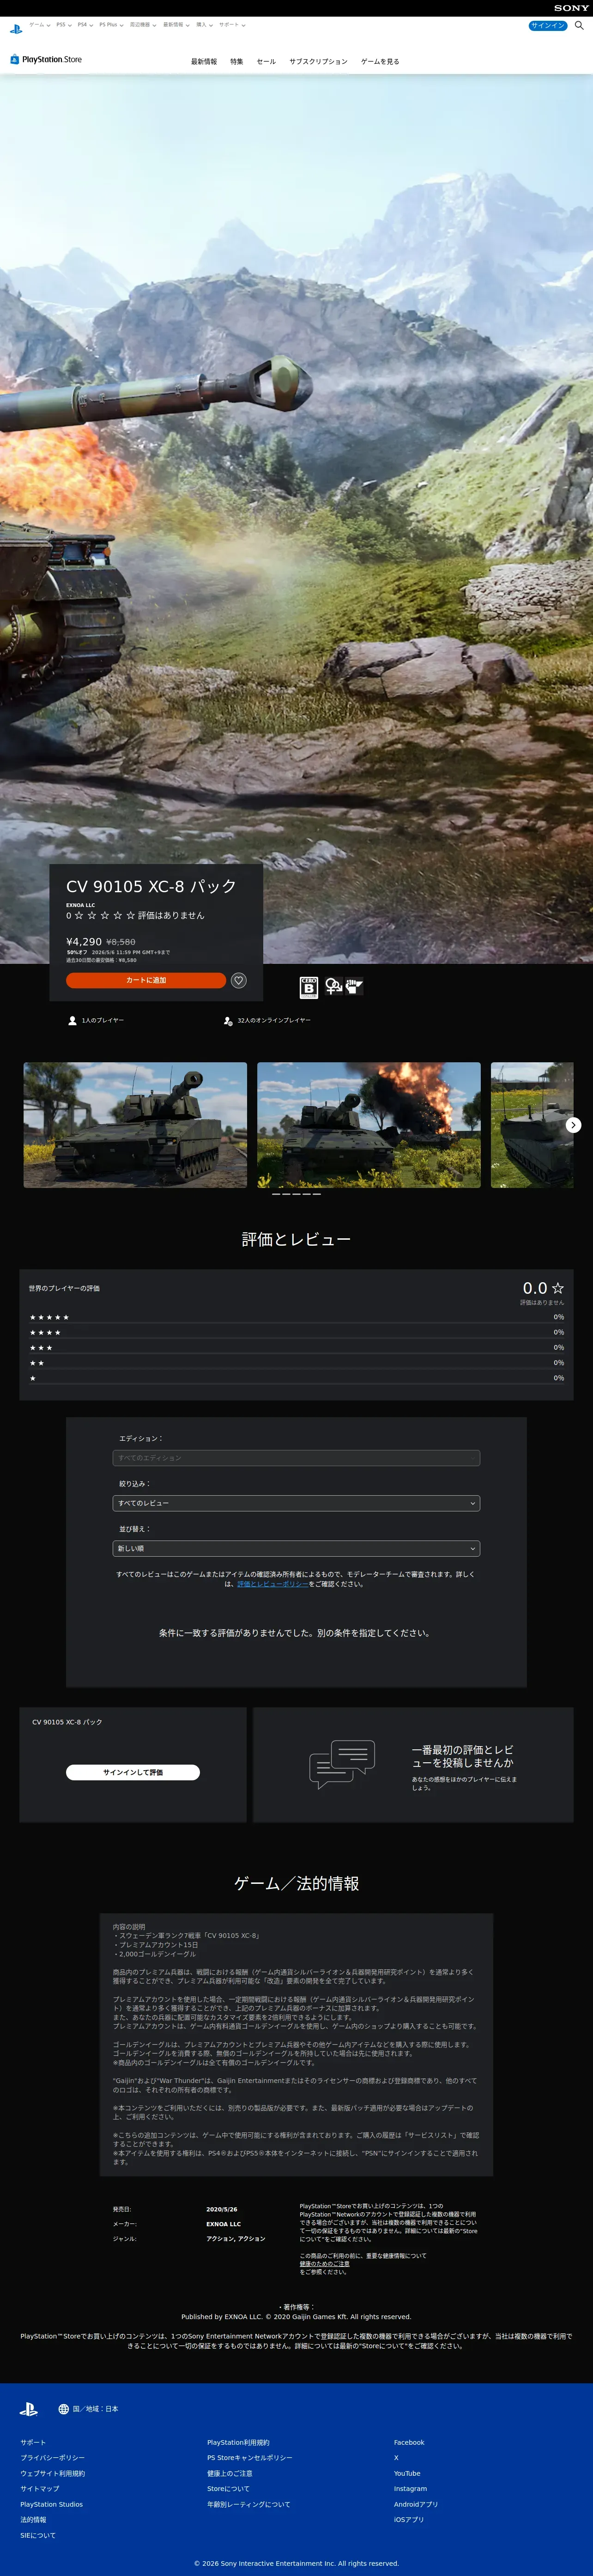View the CERO B rating icon
The width and height of the screenshot is (593, 2576).
click(308, 987)
